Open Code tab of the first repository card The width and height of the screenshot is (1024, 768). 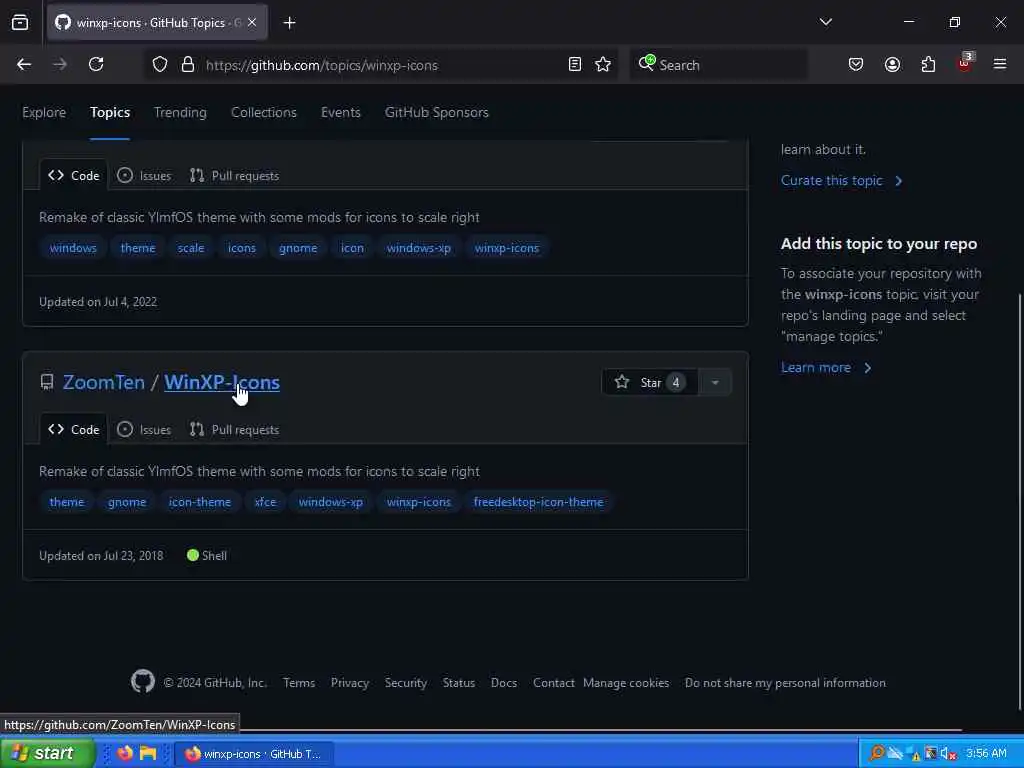[x=74, y=176]
